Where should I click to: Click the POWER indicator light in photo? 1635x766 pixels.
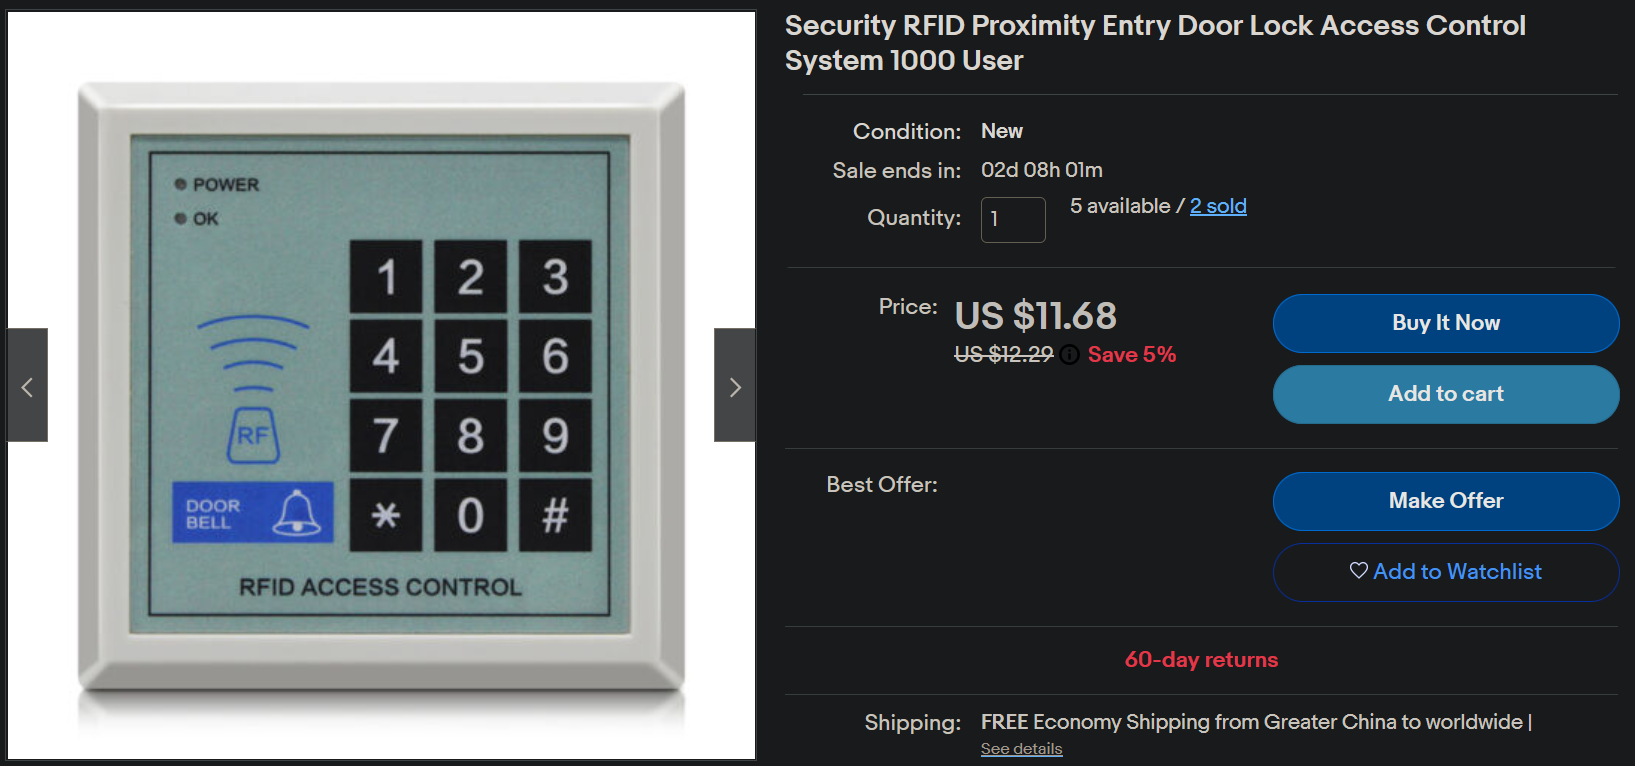tap(181, 184)
